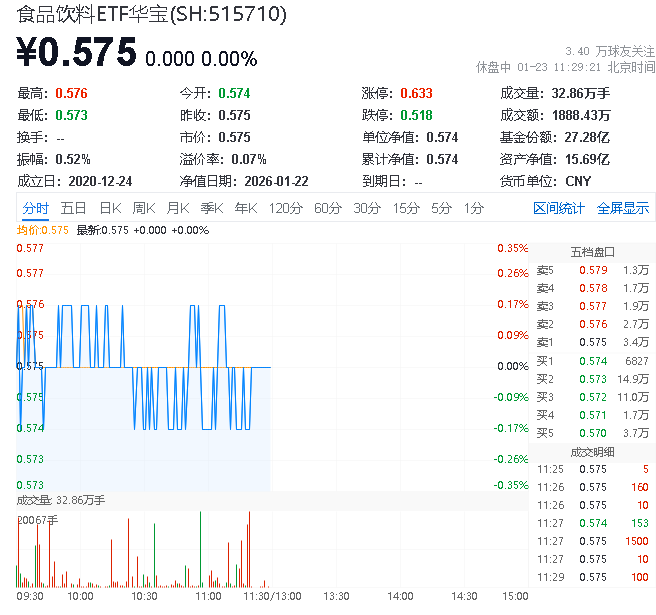The width and height of the screenshot is (656, 615).
Task: Switch to the 15分 interval
Action: (x=406, y=208)
